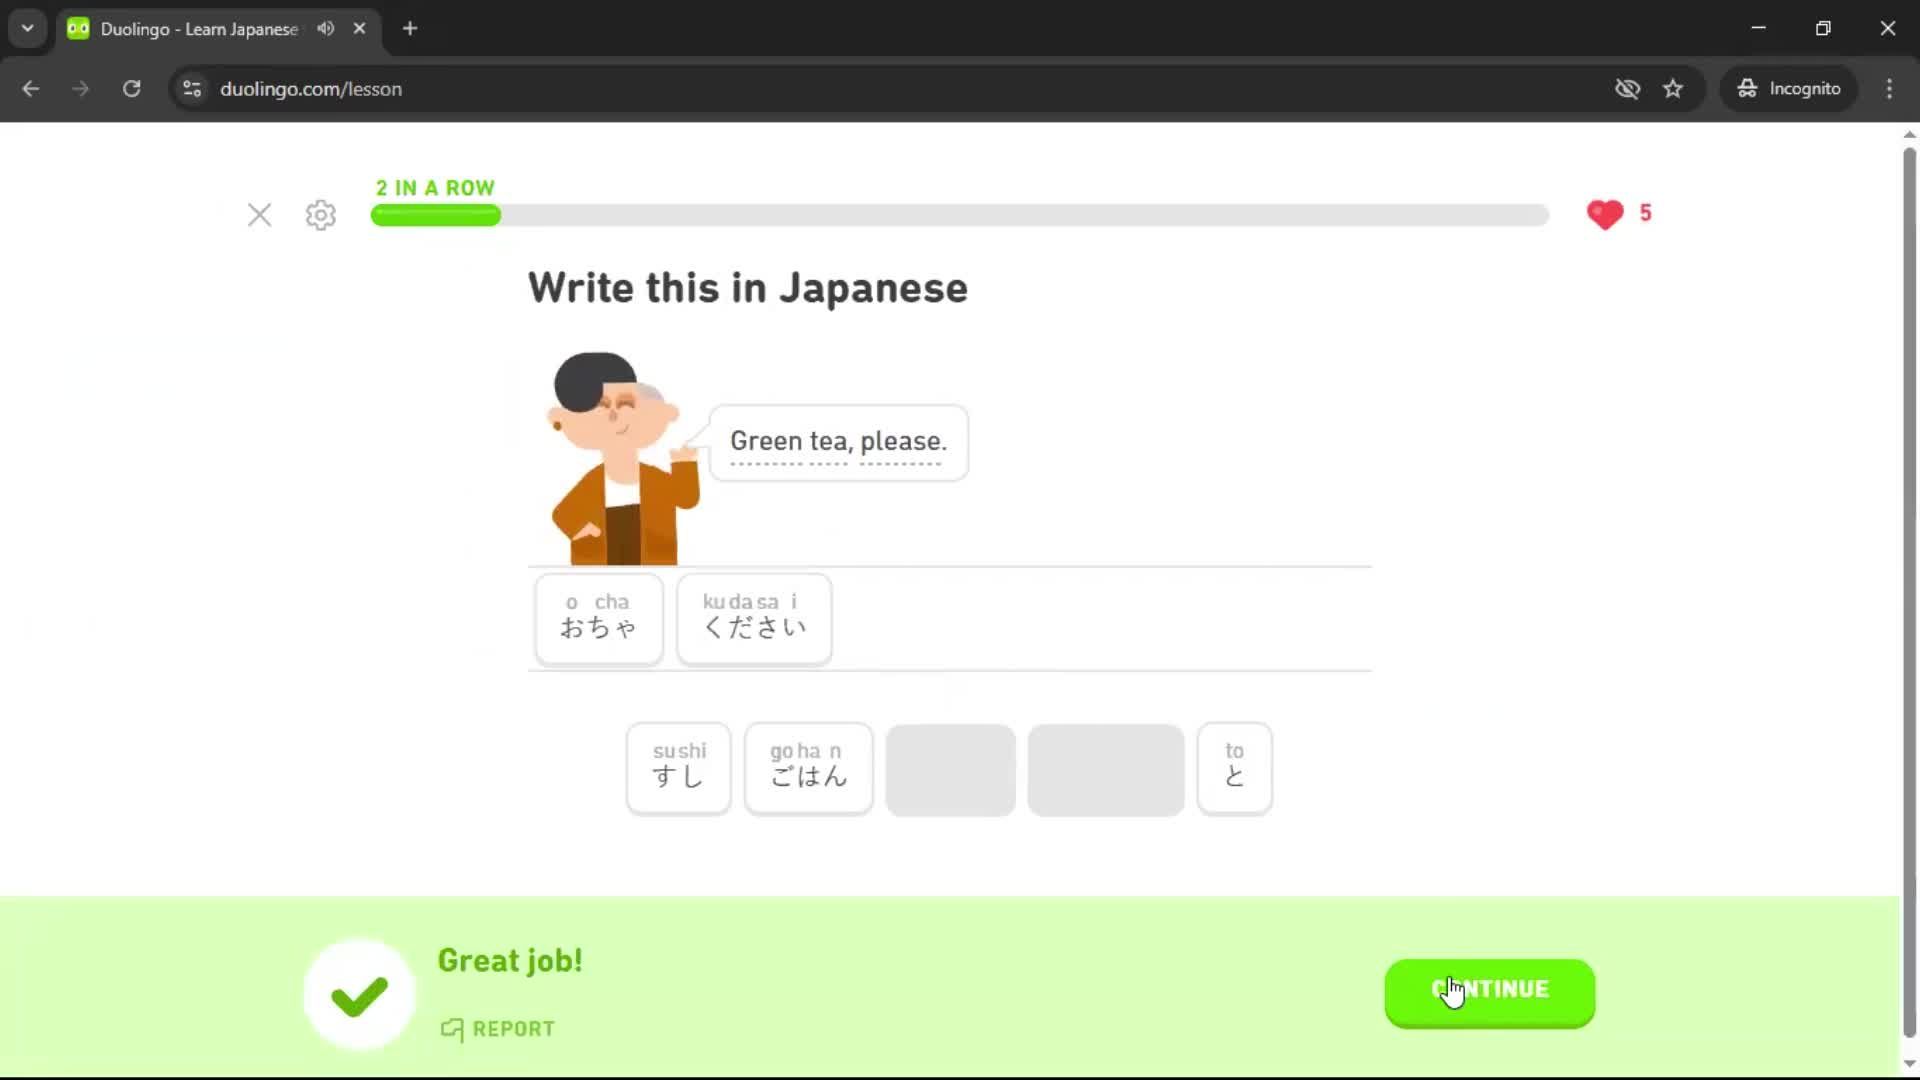Open Chrome's three-dot menu
The width and height of the screenshot is (1920, 1080).
tap(1888, 89)
